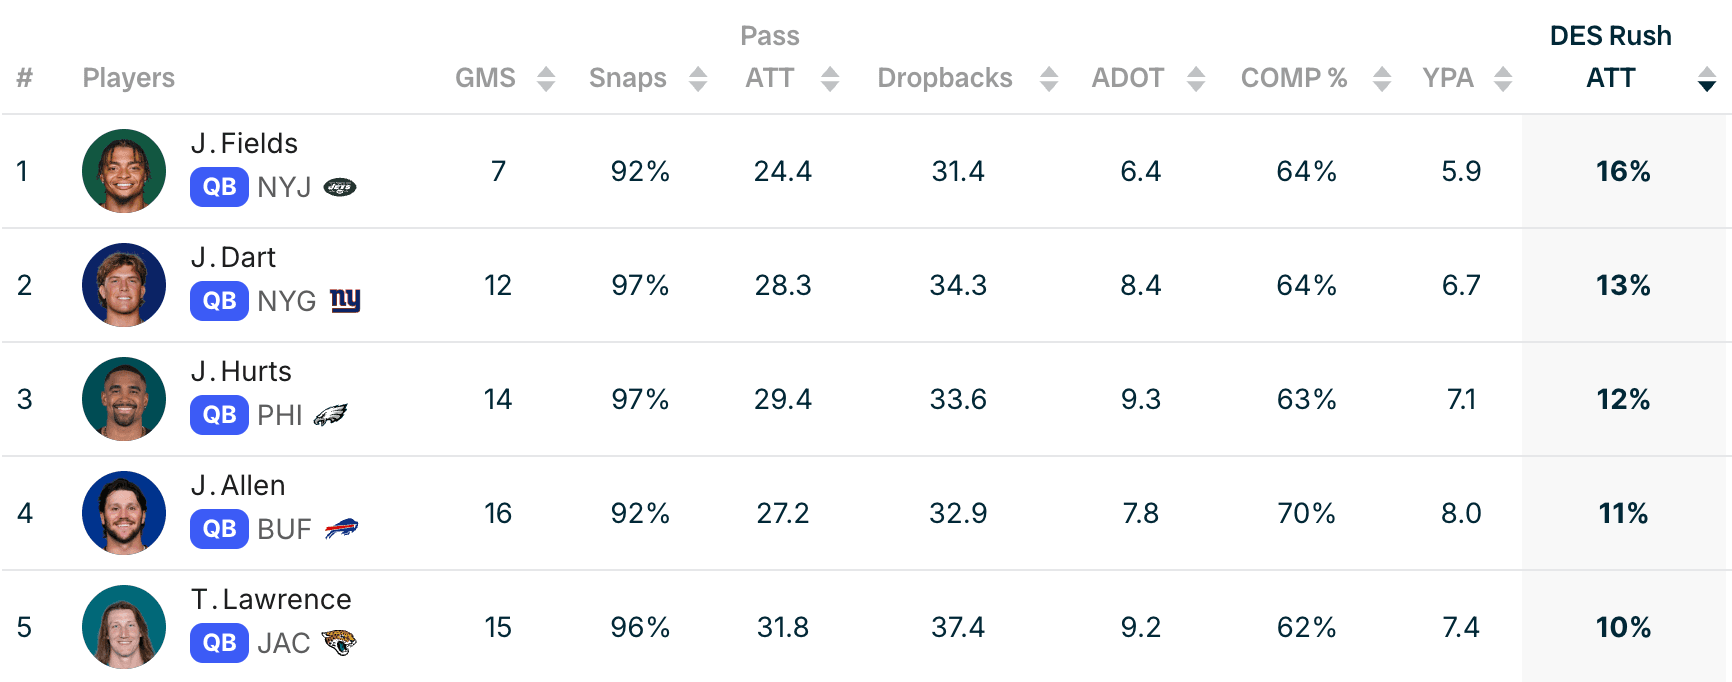Image resolution: width=1732 pixels, height=682 pixels.
Task: Click the Jets team logo icon
Action: (x=340, y=187)
